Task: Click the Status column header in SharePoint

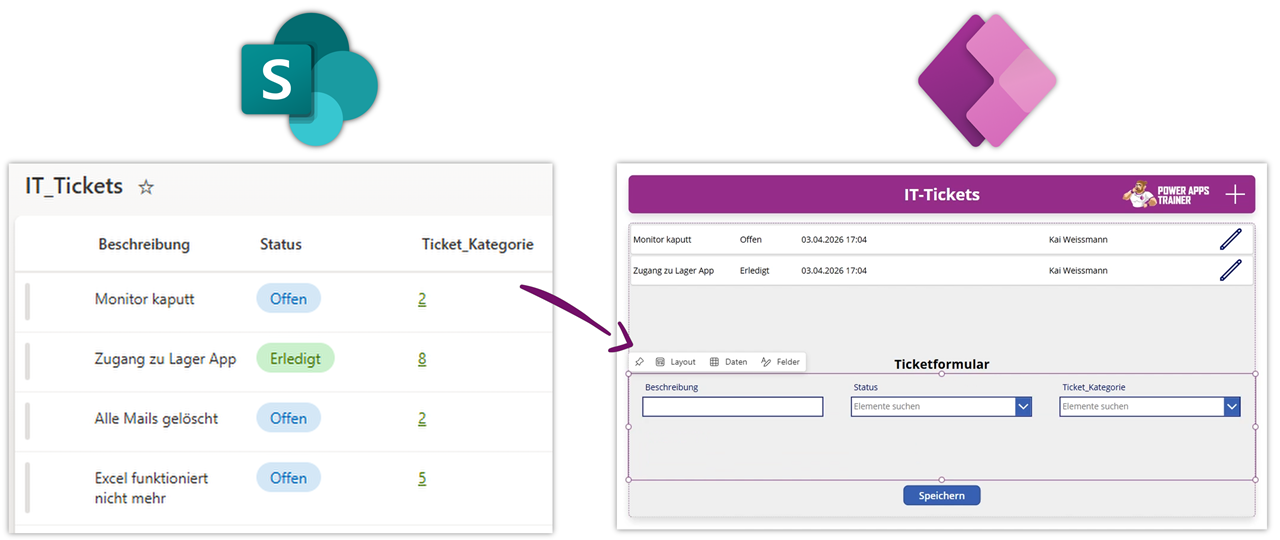Action: click(x=281, y=244)
